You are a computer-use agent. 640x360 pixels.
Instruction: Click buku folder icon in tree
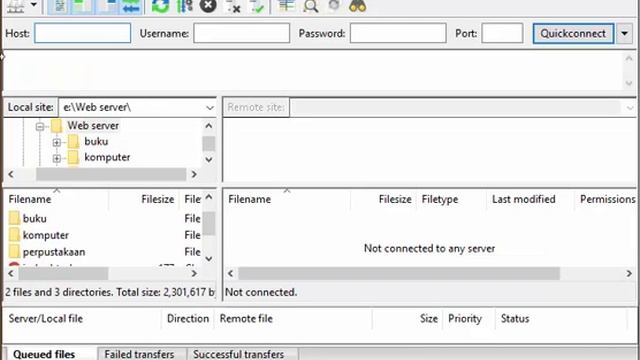tap(73, 141)
